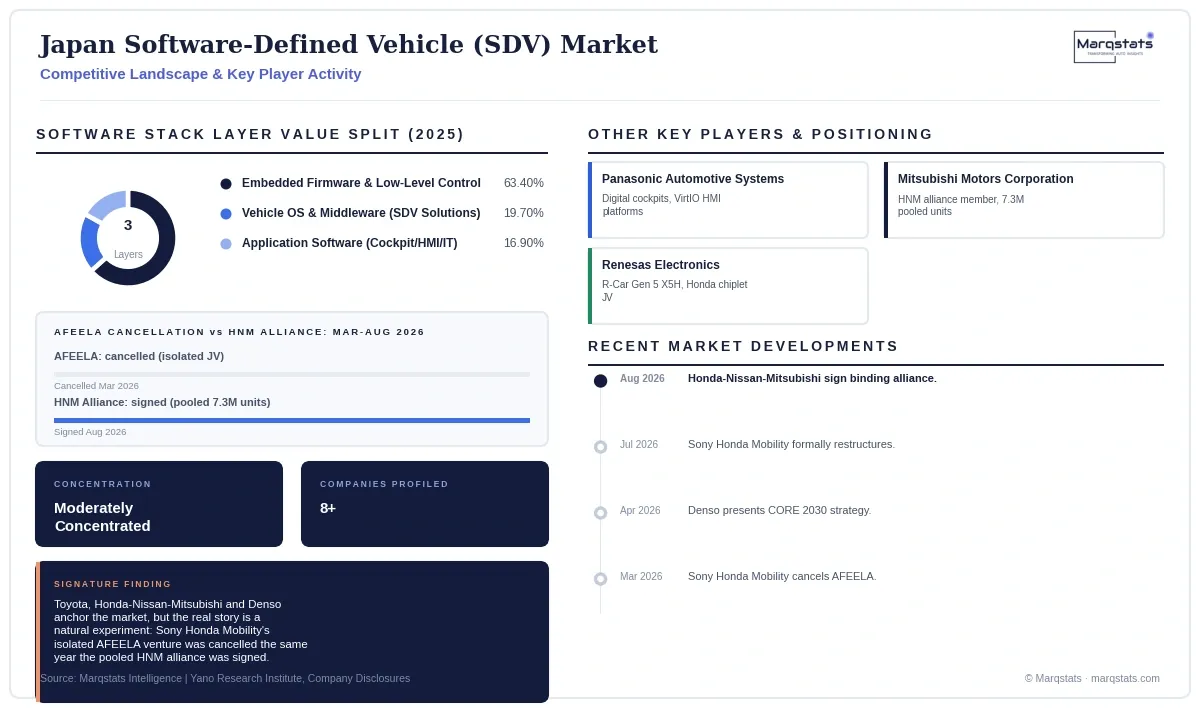Image resolution: width=1200 pixels, height=708 pixels.
Task: Click the dark navy Embedded Firmware legend dot
Action: point(226,184)
